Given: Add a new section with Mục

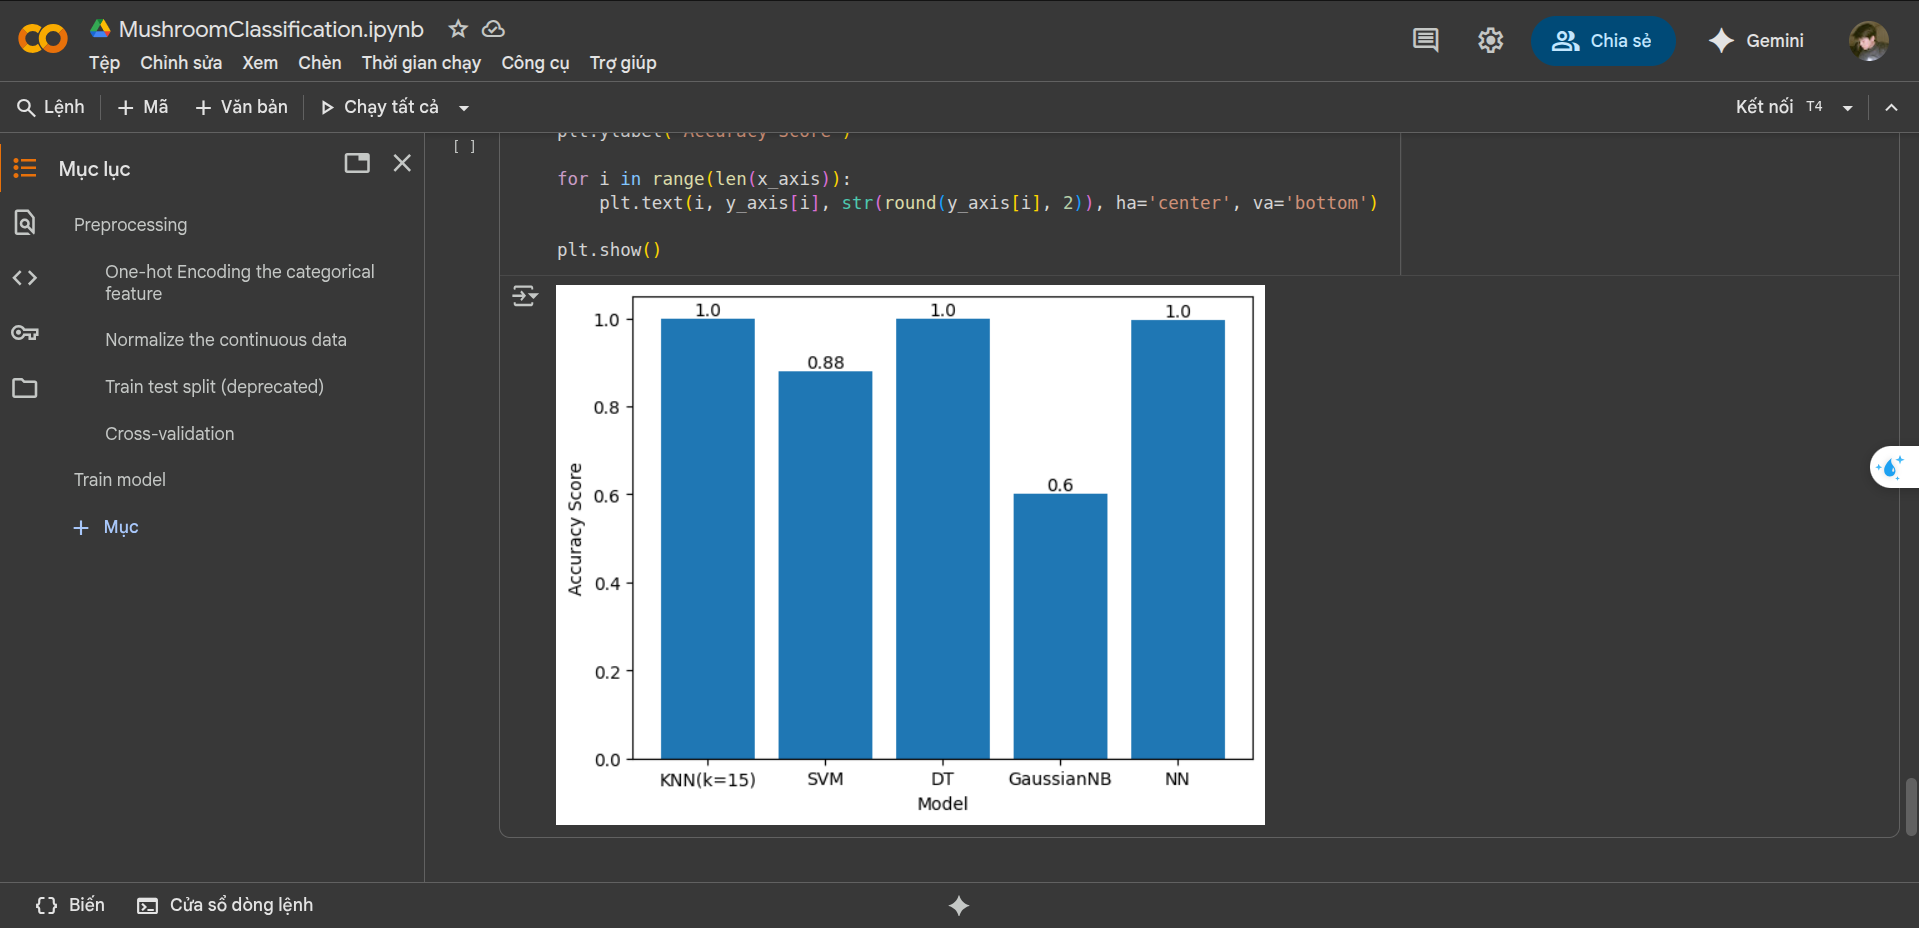Looking at the screenshot, I should point(107,527).
